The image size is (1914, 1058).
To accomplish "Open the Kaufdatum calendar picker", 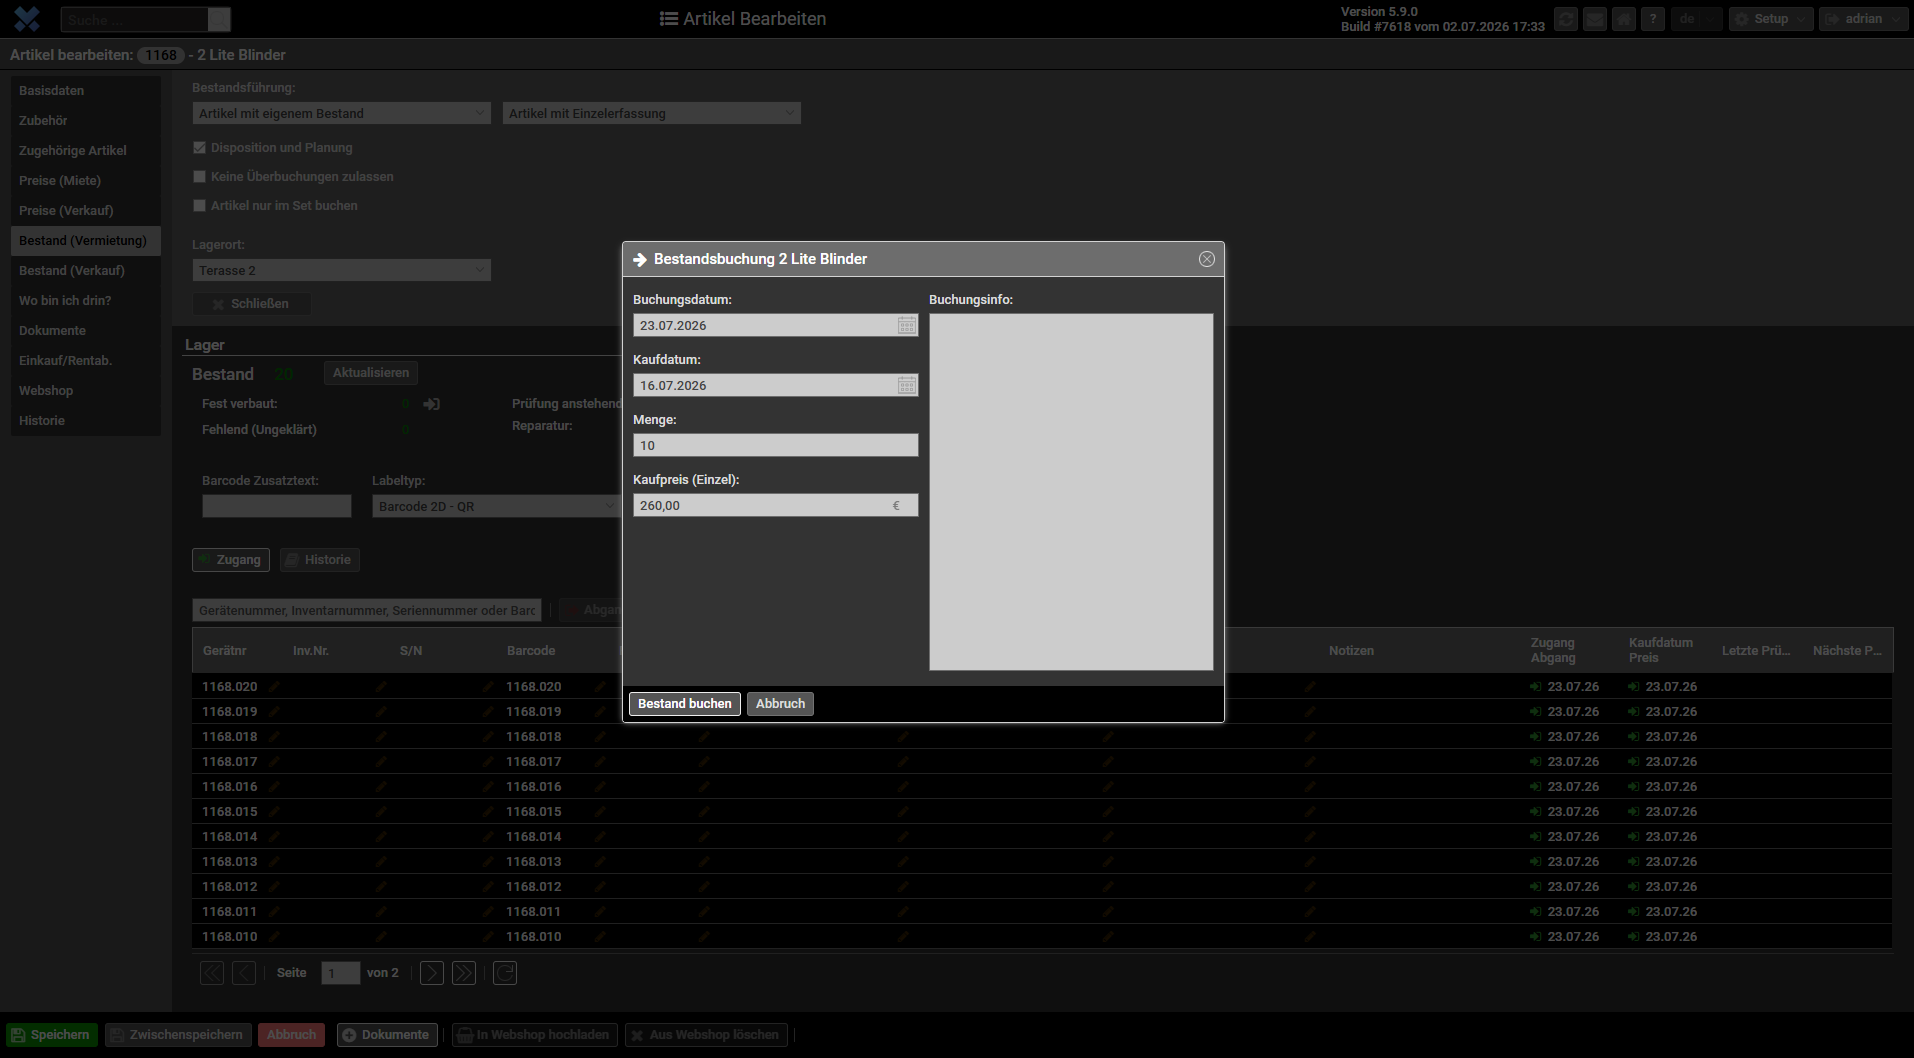I will tap(906, 385).
